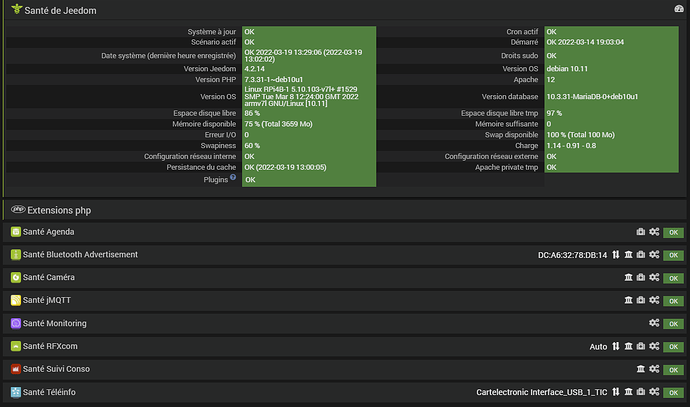Expand the Santé Bluetooth Advertisement section

pyautogui.click(x=80, y=255)
